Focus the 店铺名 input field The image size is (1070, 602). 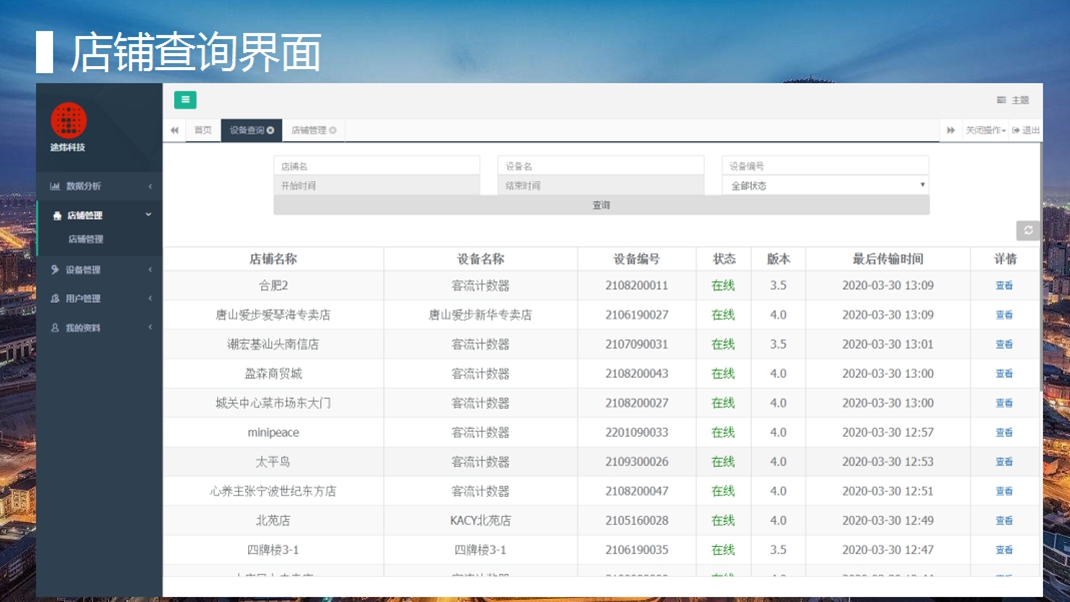(x=377, y=166)
